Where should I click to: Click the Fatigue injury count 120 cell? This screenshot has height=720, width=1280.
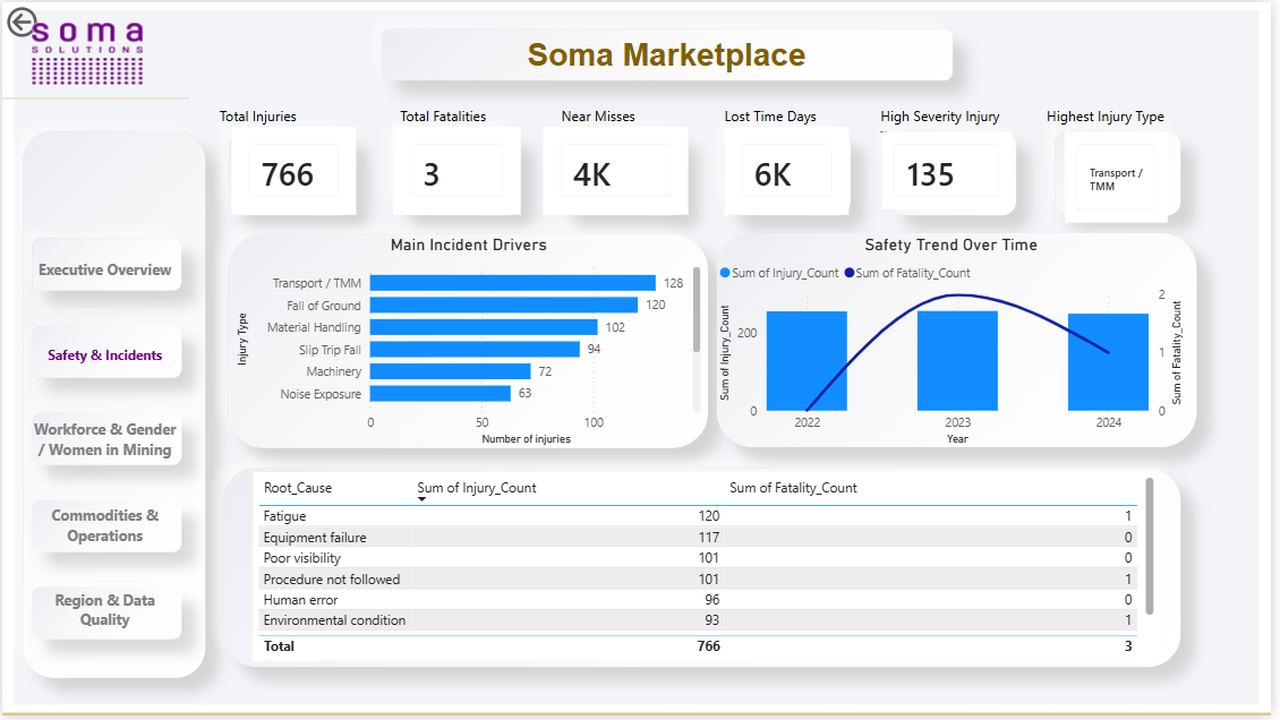tap(708, 516)
